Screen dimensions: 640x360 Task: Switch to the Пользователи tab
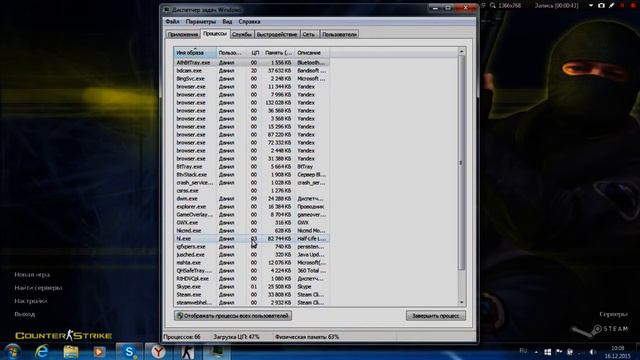[x=339, y=34]
